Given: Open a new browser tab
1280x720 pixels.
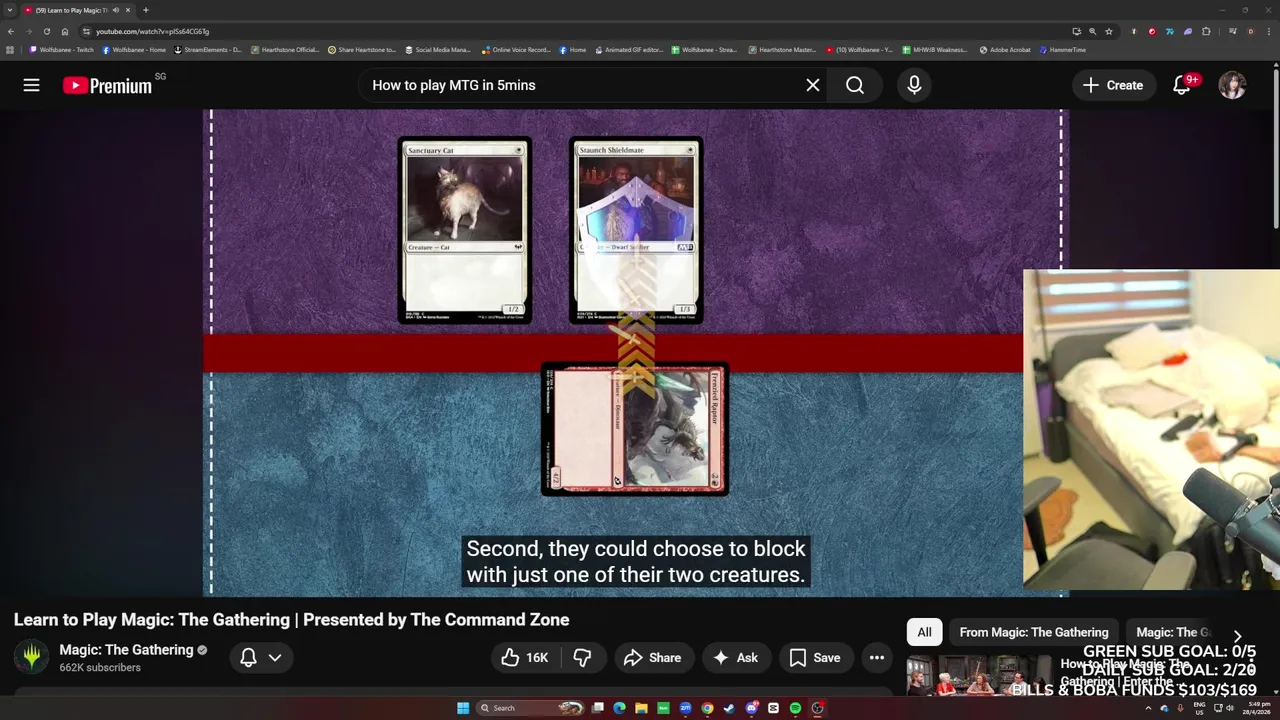Looking at the screenshot, I should (146, 10).
